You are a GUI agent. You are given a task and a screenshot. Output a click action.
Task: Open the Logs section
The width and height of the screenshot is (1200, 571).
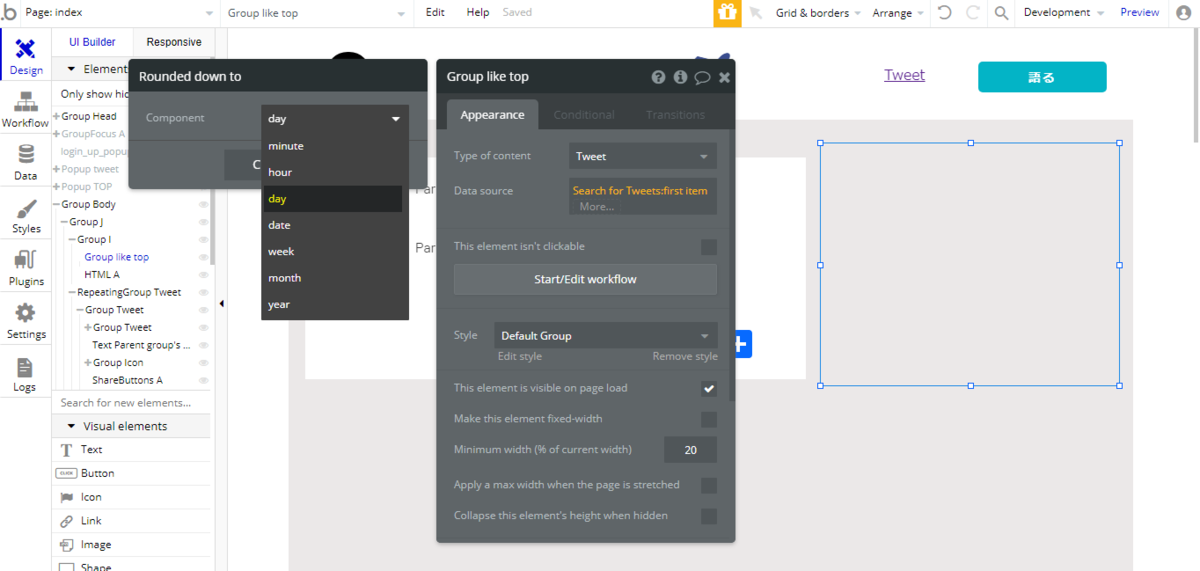(x=26, y=375)
